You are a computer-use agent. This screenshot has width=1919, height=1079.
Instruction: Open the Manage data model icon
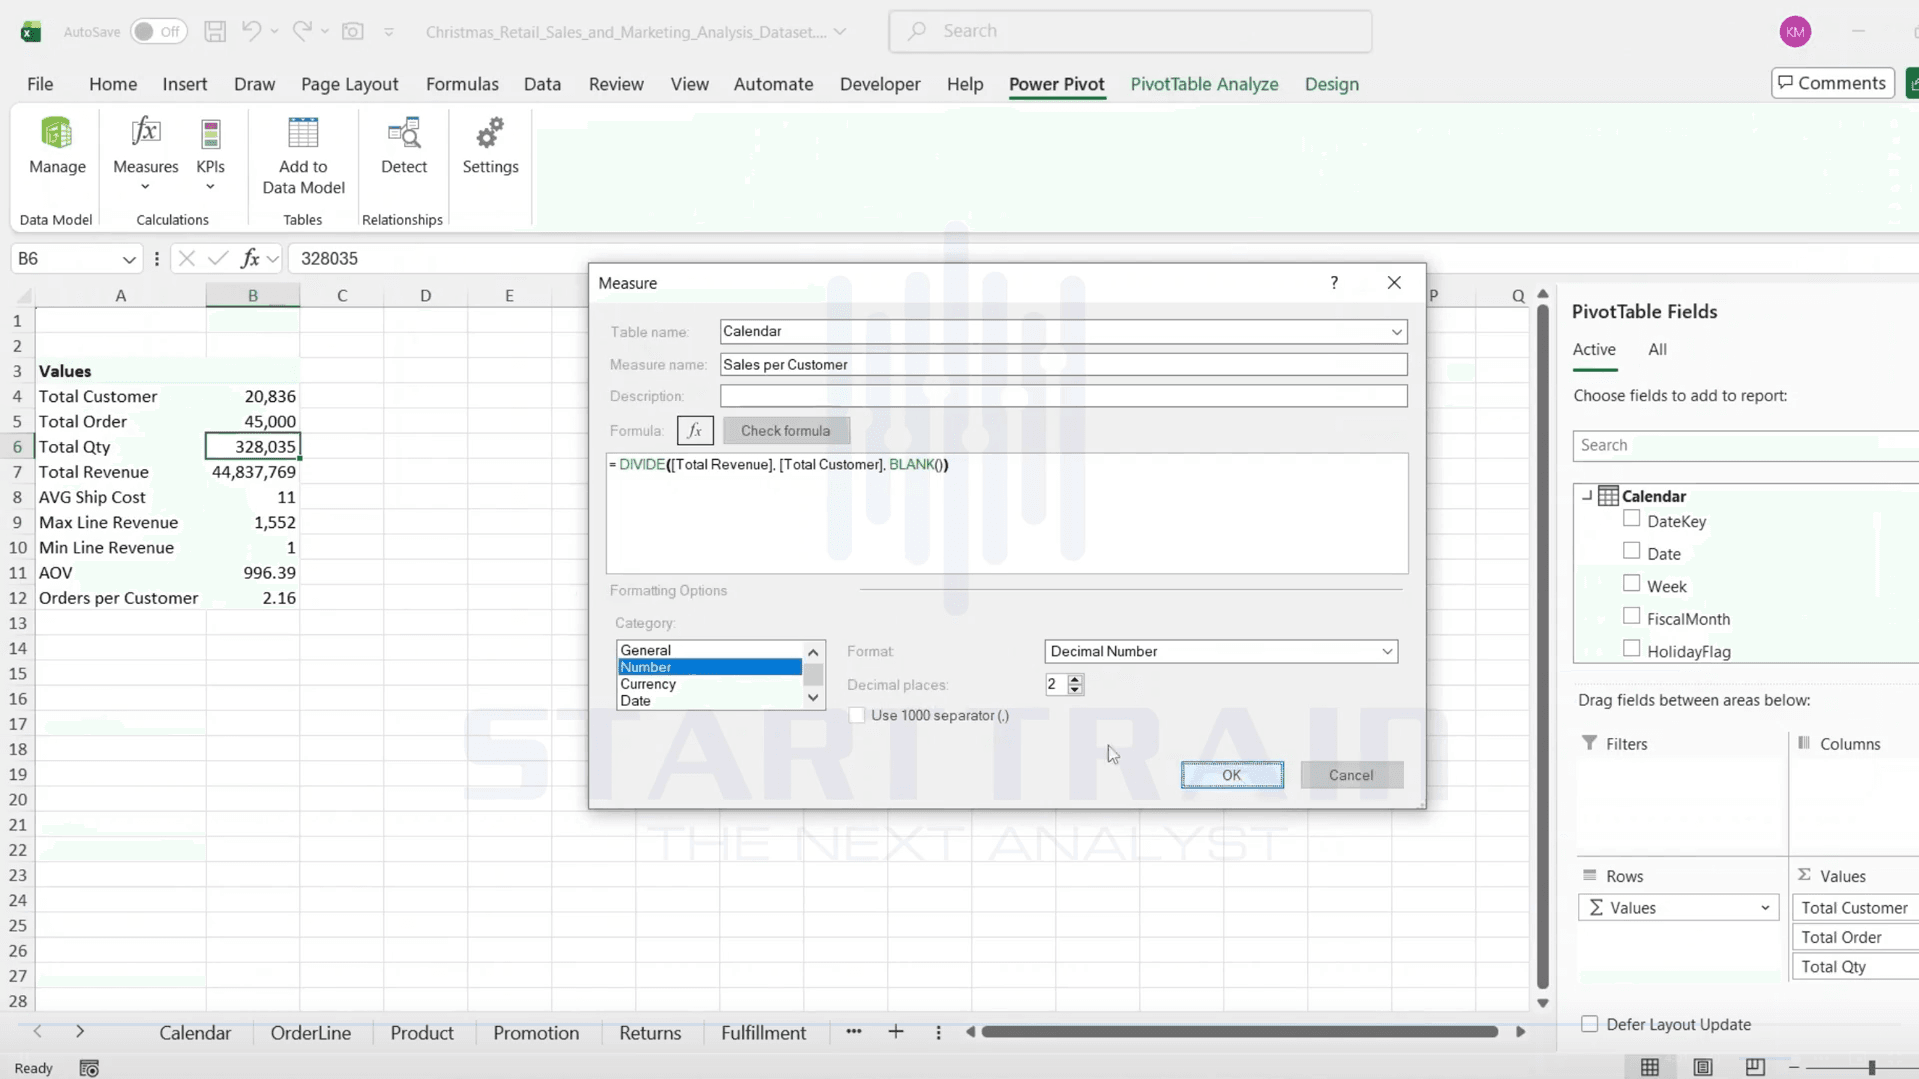(x=57, y=134)
